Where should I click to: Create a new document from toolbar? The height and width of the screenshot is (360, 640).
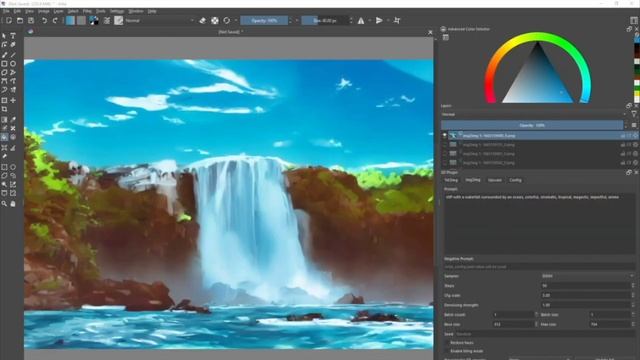point(9,20)
